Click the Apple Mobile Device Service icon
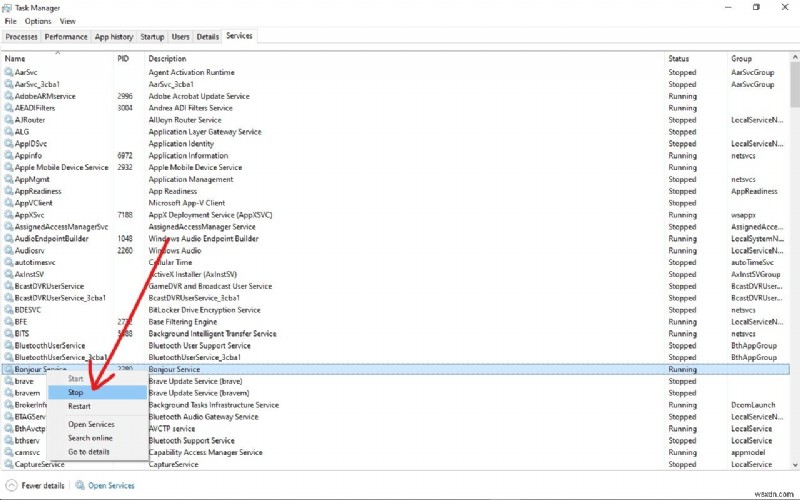 (x=9, y=167)
